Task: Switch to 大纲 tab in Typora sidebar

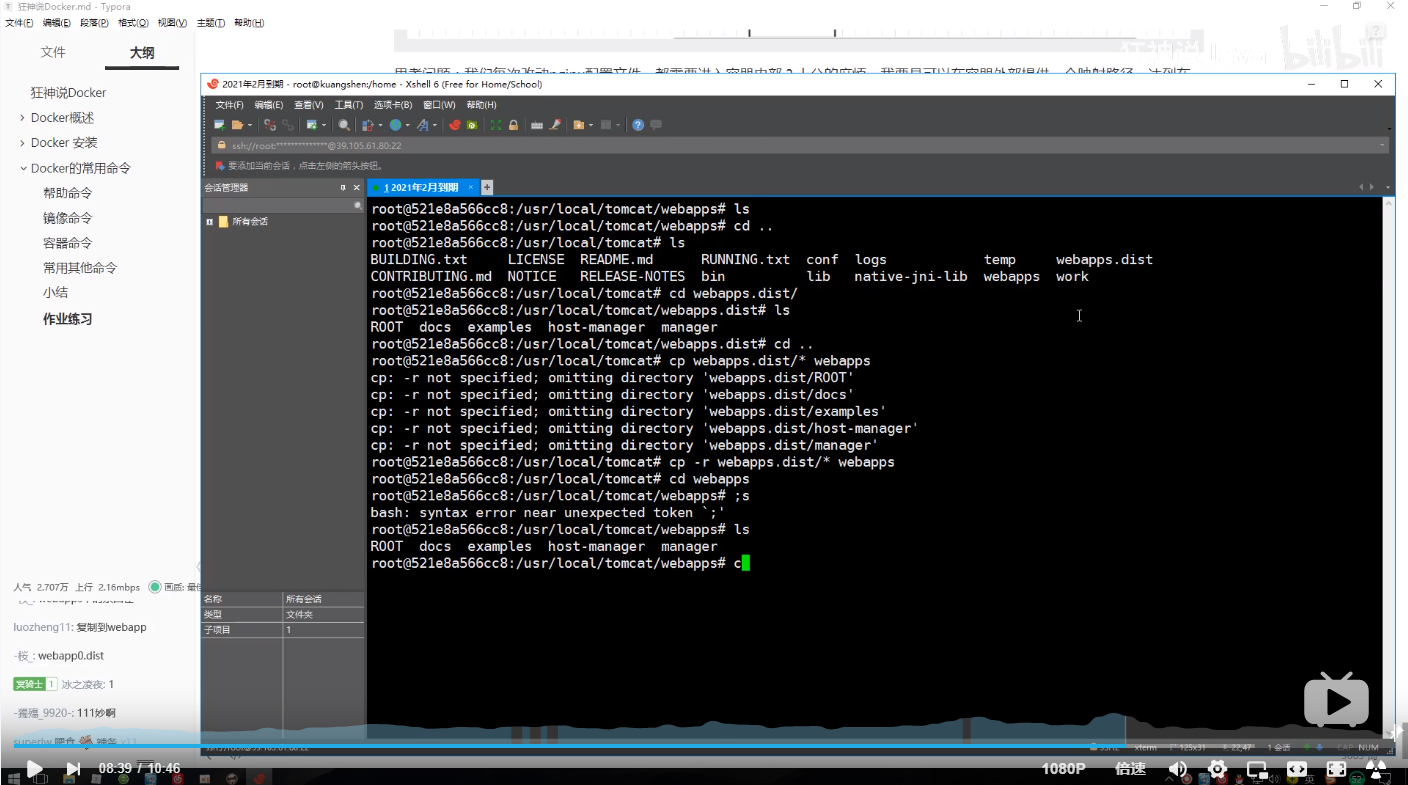Action: point(142,52)
